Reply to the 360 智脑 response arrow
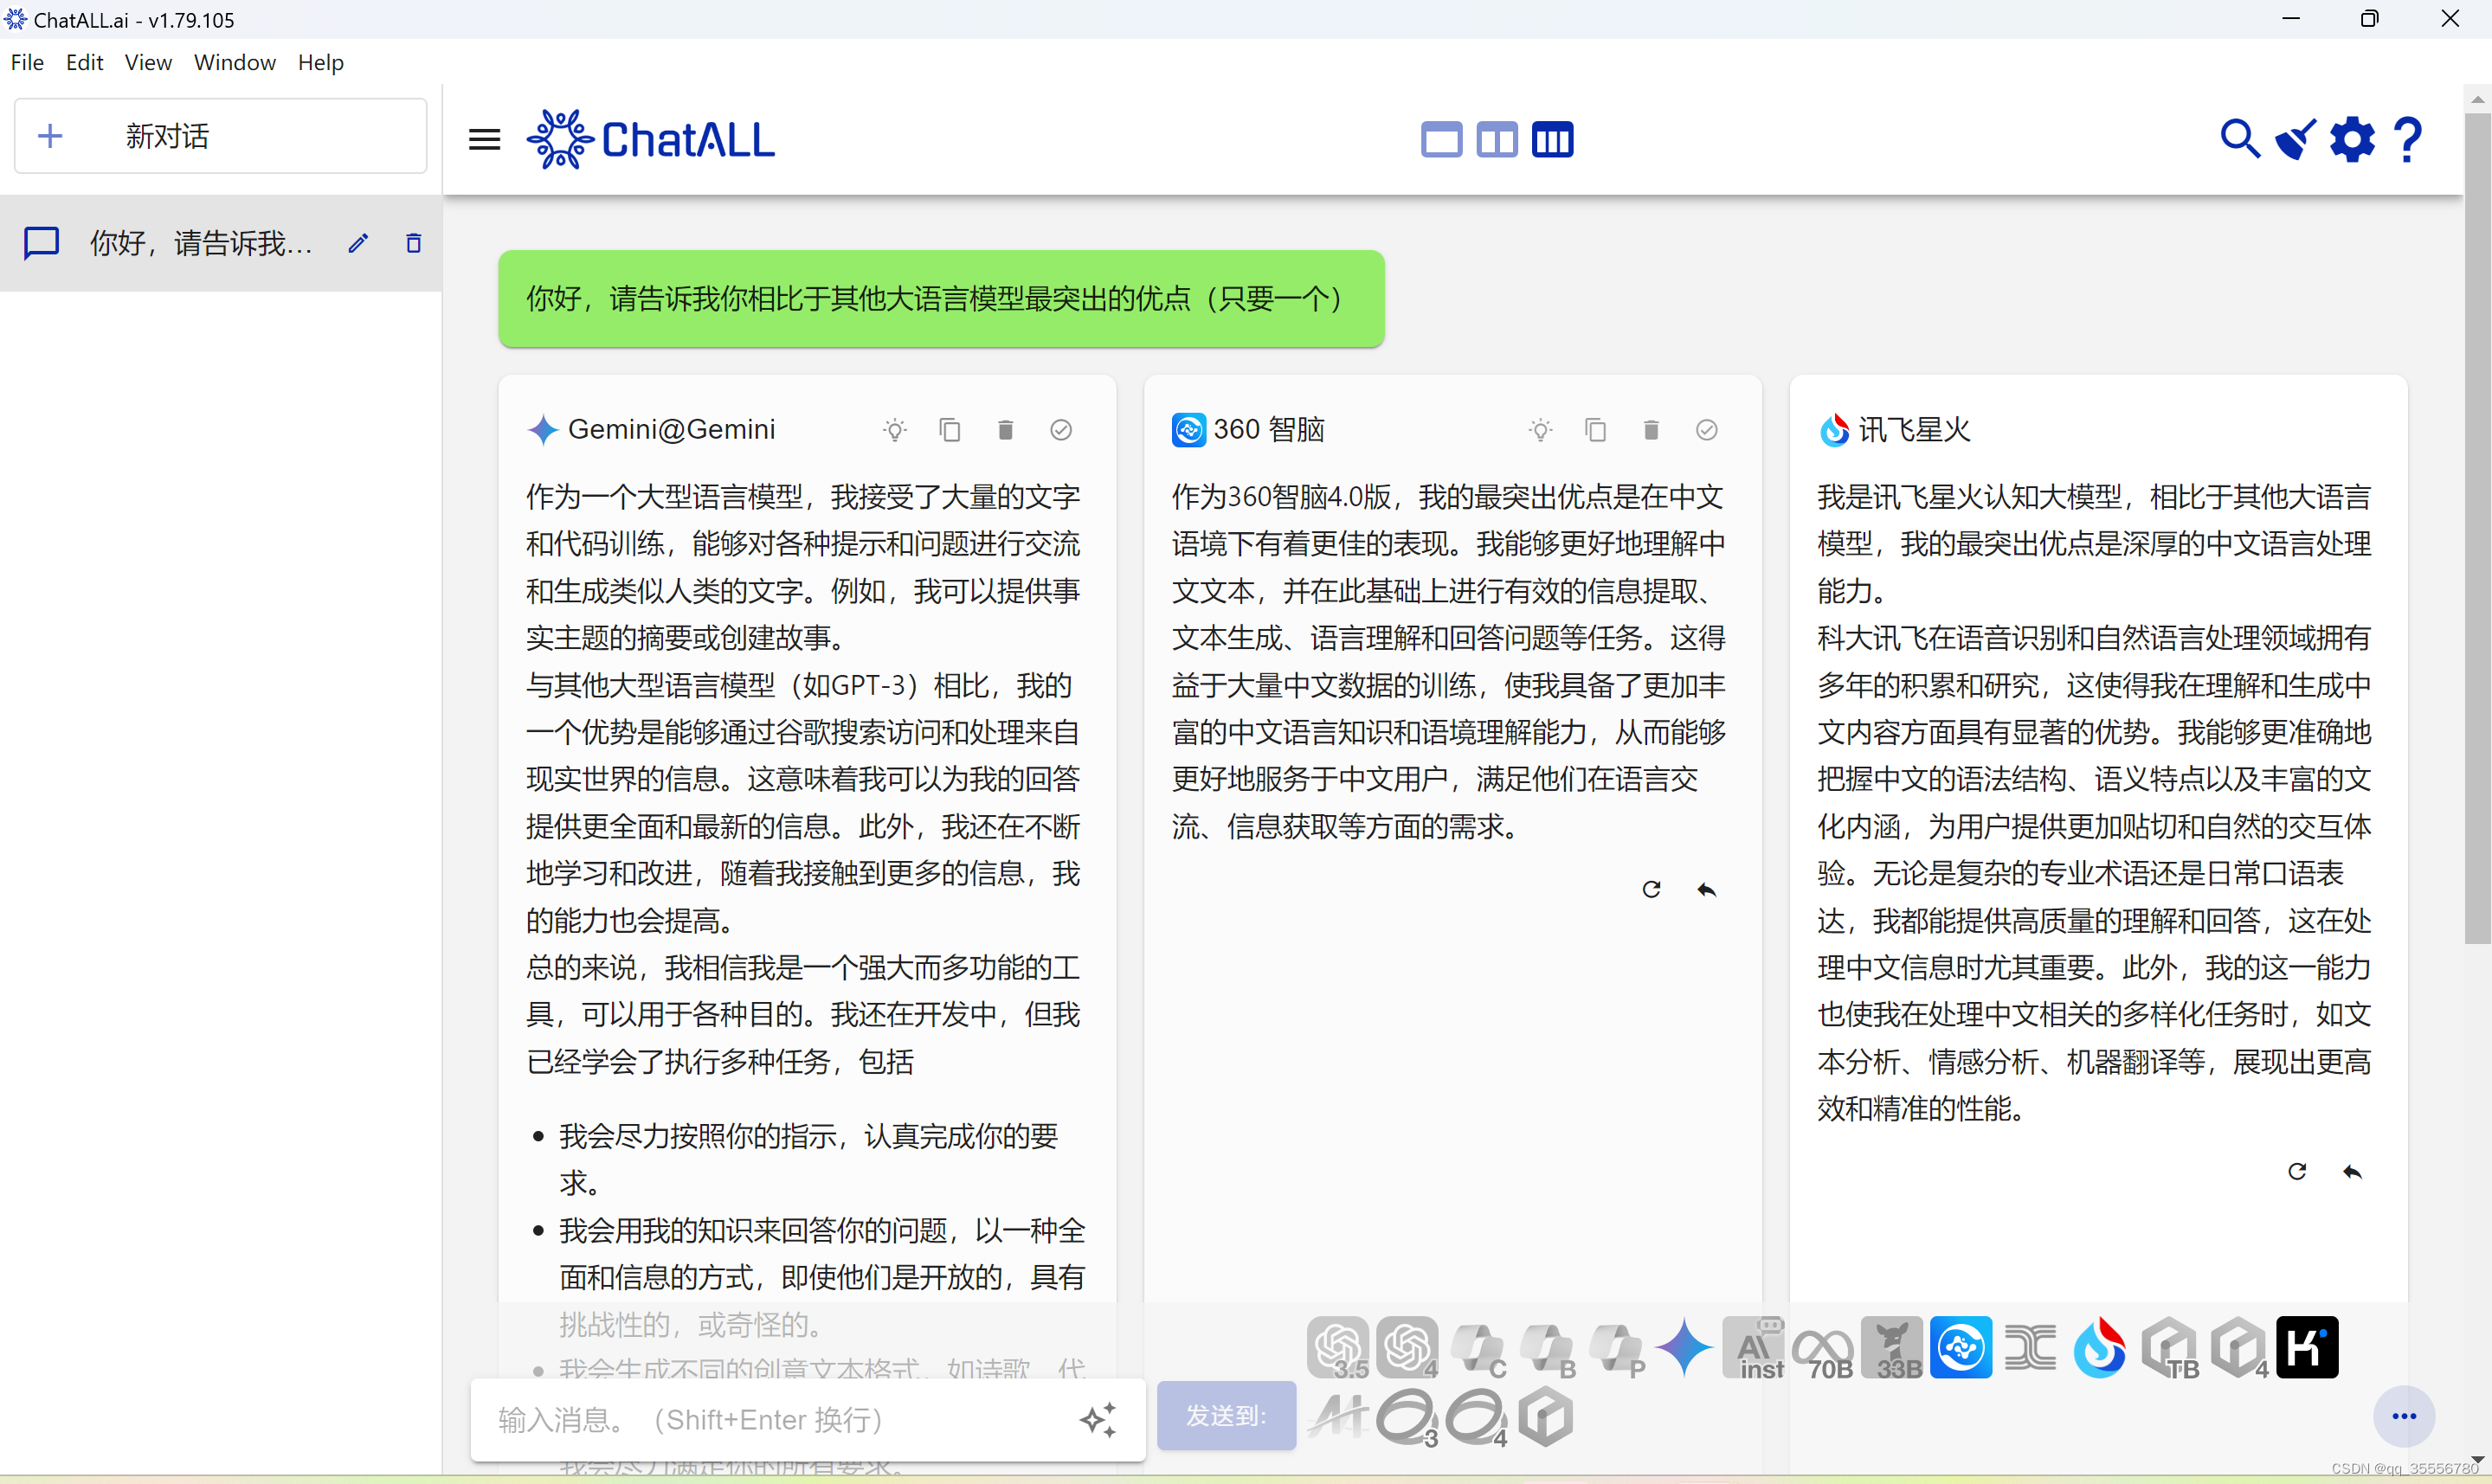Image resolution: width=2492 pixels, height=1484 pixels. 1707,889
